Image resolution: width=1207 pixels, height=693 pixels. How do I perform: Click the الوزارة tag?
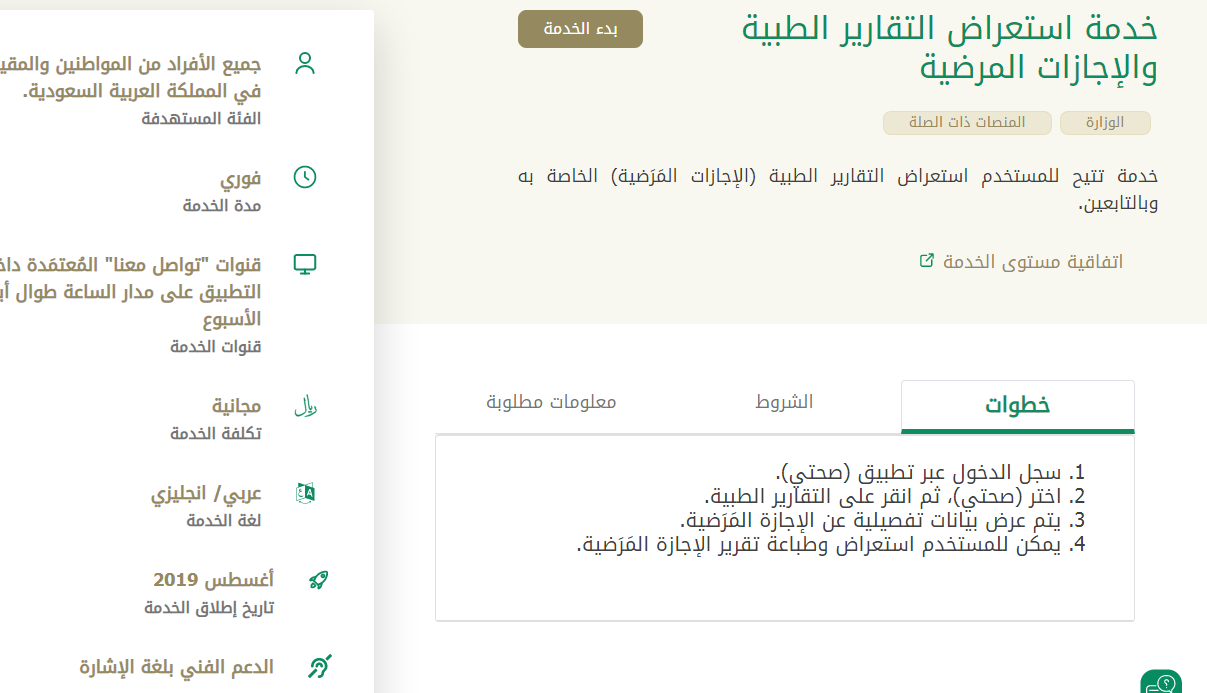point(1105,123)
